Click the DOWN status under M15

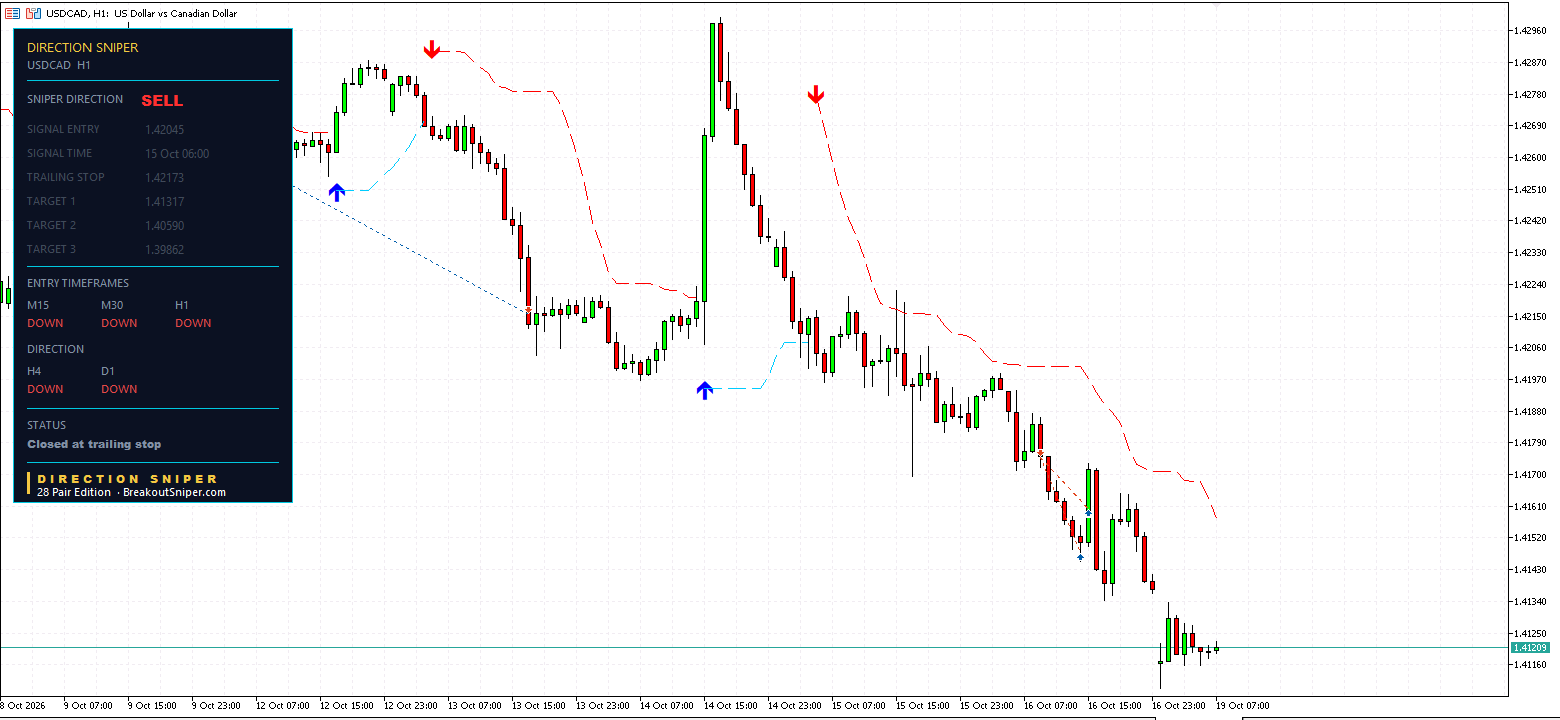tap(45, 323)
